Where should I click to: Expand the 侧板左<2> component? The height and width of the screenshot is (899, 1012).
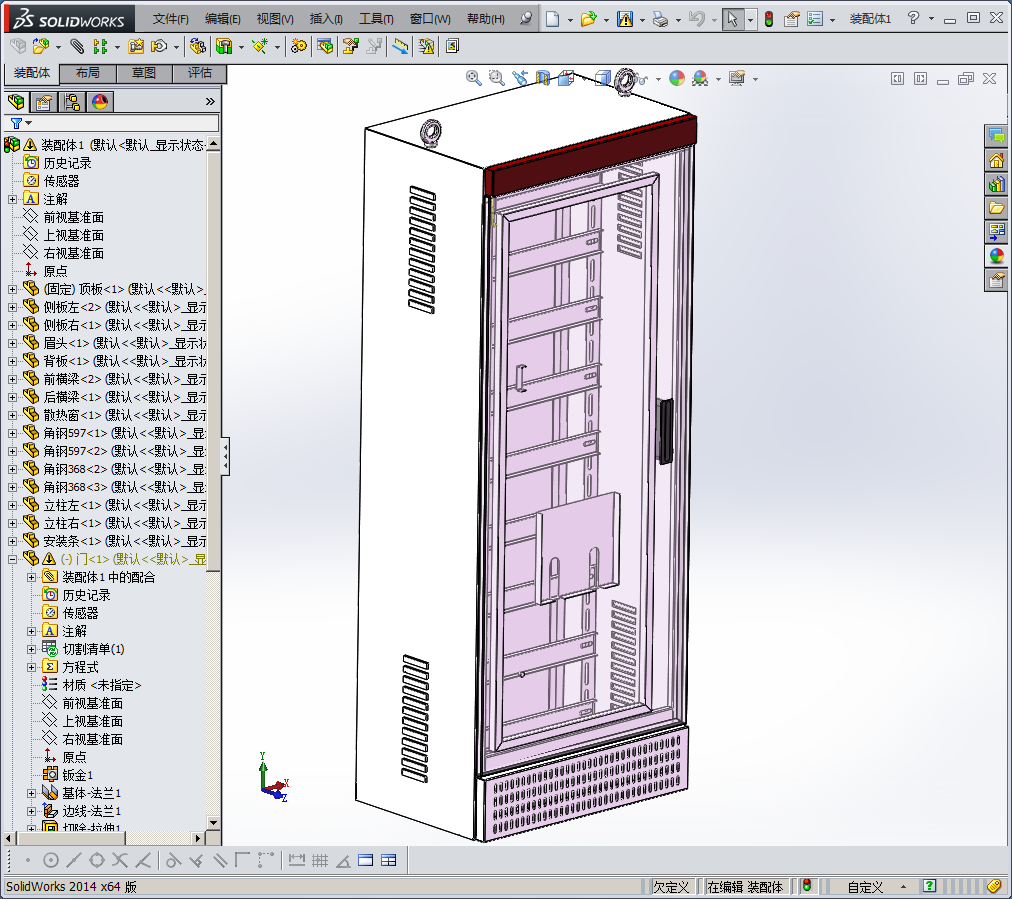point(12,307)
